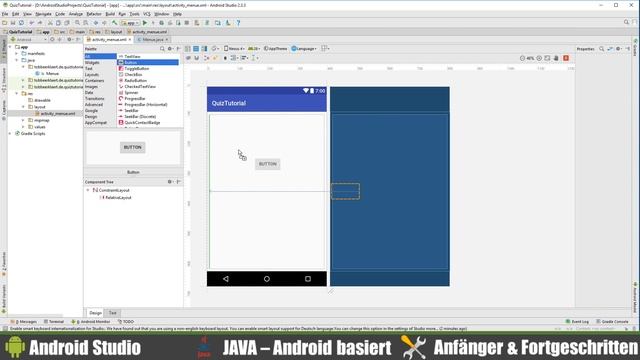Open the Palette gear settings
Image resolution: width=640 pixels, height=360 pixels.
pyautogui.click(x=170, y=49)
